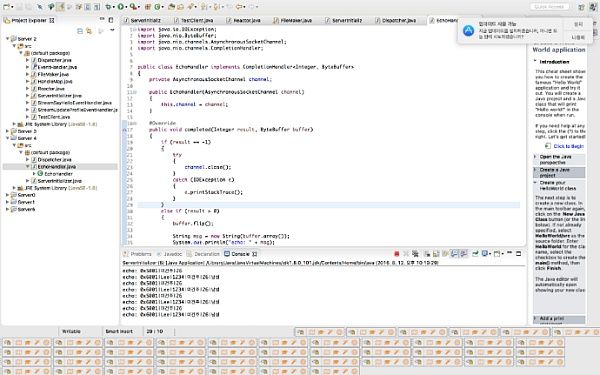Viewport: 600px width, 375px height.
Task: Click the Search toolbar icon
Action: pyautogui.click(x=190, y=7)
